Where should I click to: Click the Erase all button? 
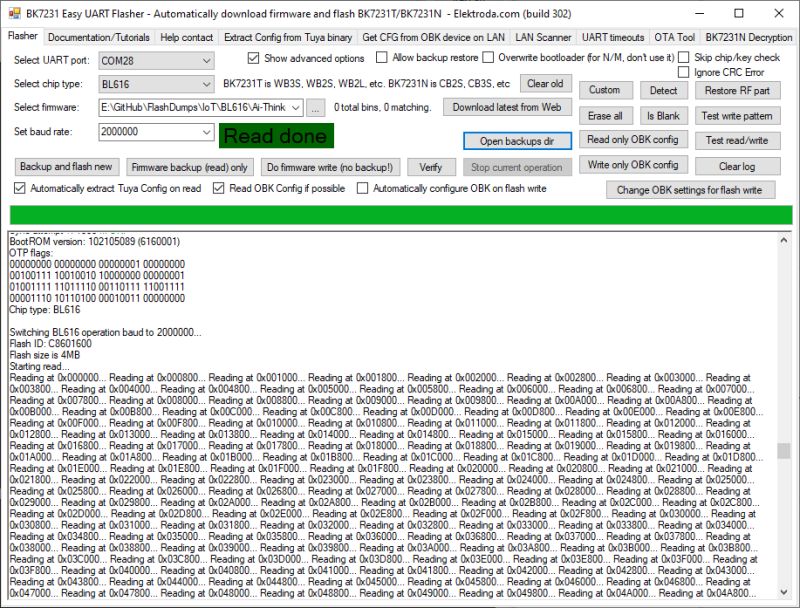coord(605,116)
